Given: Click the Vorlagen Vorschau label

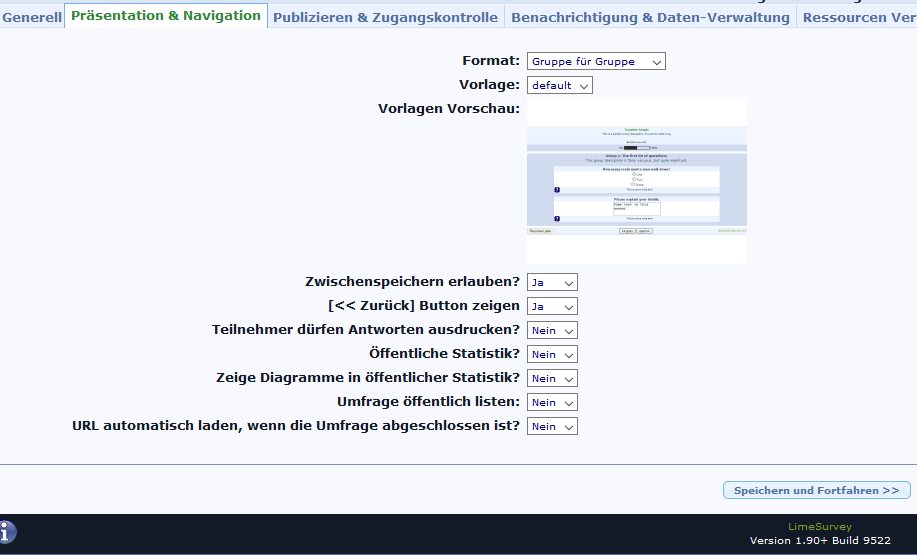Looking at the screenshot, I should click(x=448, y=108).
